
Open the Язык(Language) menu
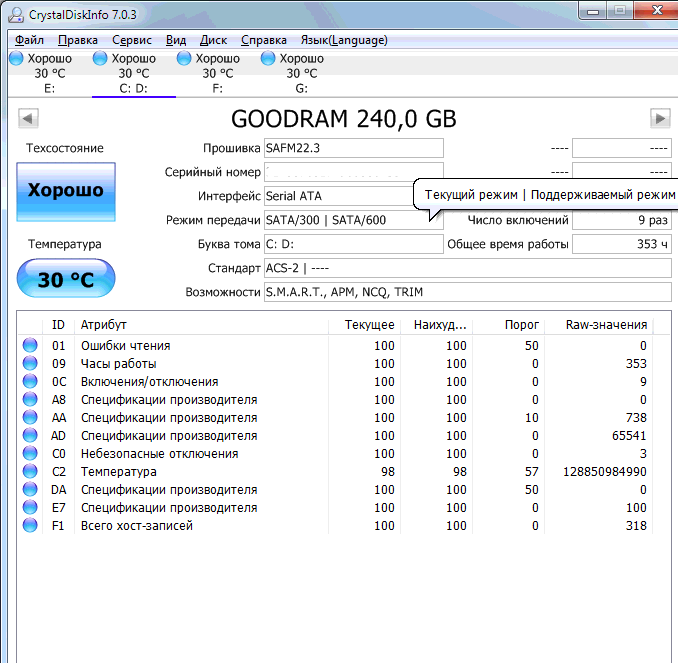344,40
